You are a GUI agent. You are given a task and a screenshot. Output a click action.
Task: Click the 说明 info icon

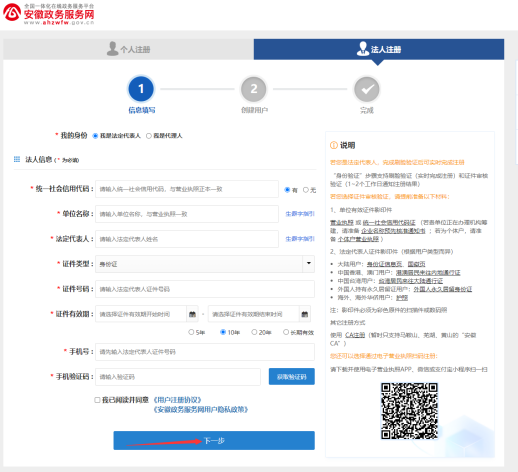[333, 145]
